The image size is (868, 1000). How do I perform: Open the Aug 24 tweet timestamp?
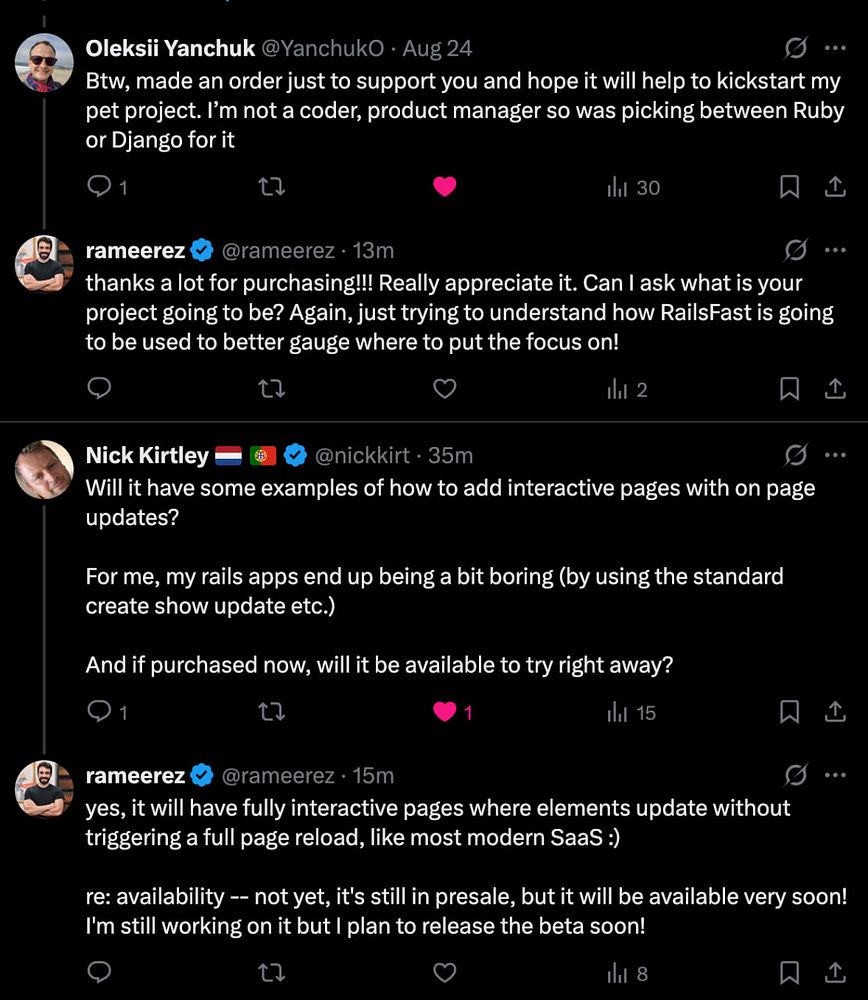(439, 48)
